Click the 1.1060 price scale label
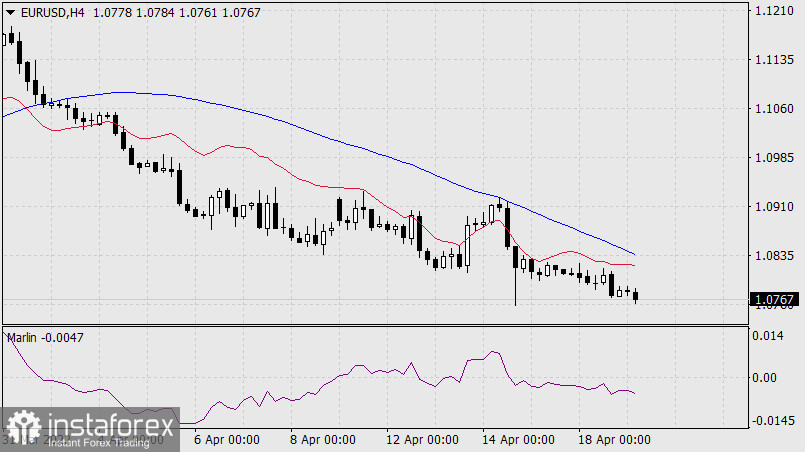Screen dimensions: 805x452 pyautogui.click(x=774, y=109)
